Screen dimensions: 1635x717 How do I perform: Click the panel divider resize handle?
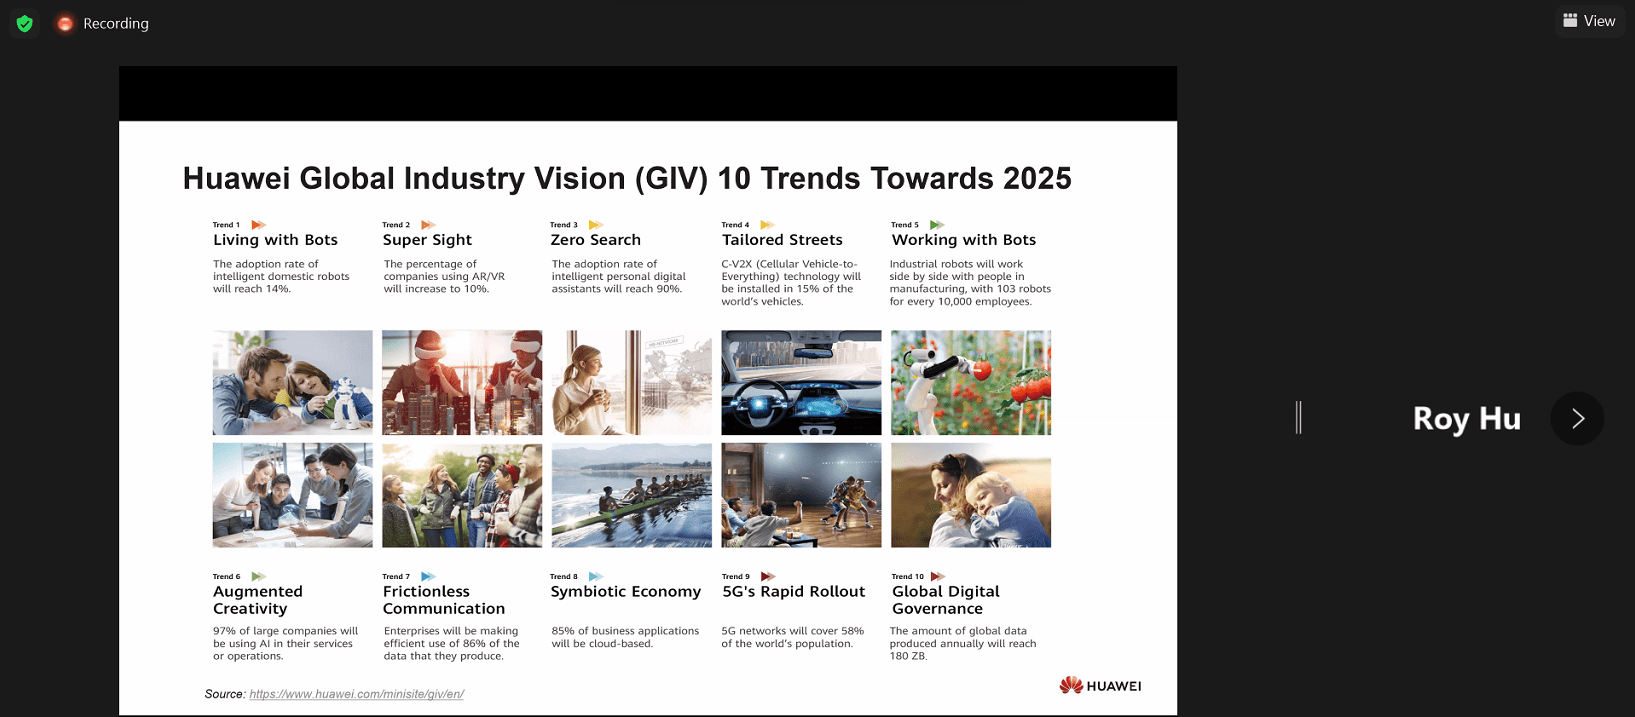pos(1298,417)
